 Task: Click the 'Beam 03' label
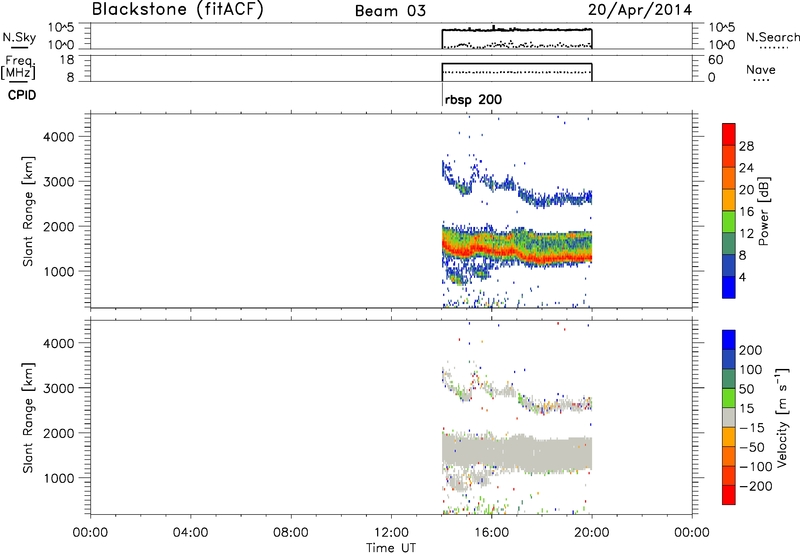(390, 11)
